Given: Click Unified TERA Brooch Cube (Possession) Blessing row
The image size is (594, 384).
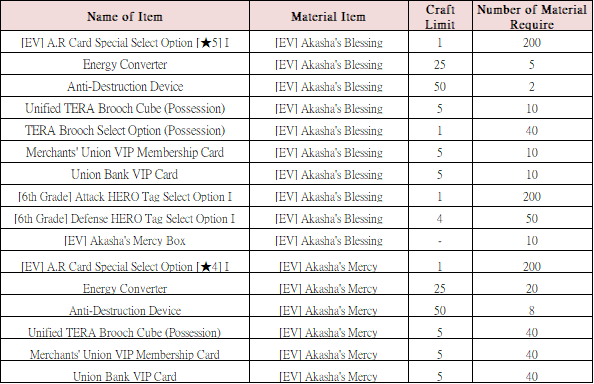Looking at the screenshot, I should [x=125, y=108].
